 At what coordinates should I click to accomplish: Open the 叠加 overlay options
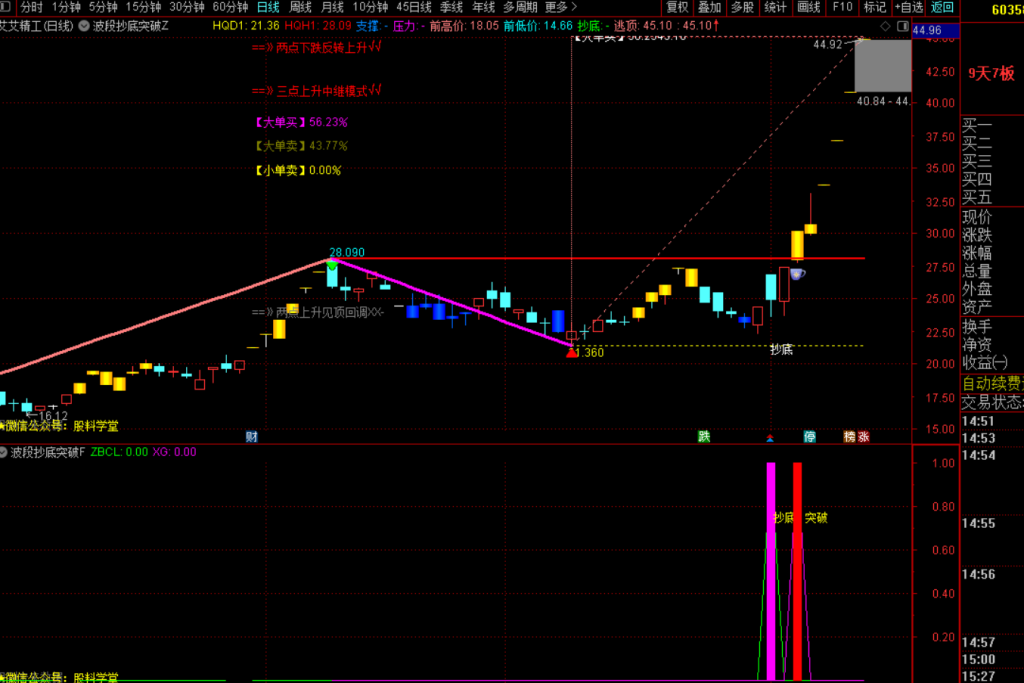pos(709,7)
